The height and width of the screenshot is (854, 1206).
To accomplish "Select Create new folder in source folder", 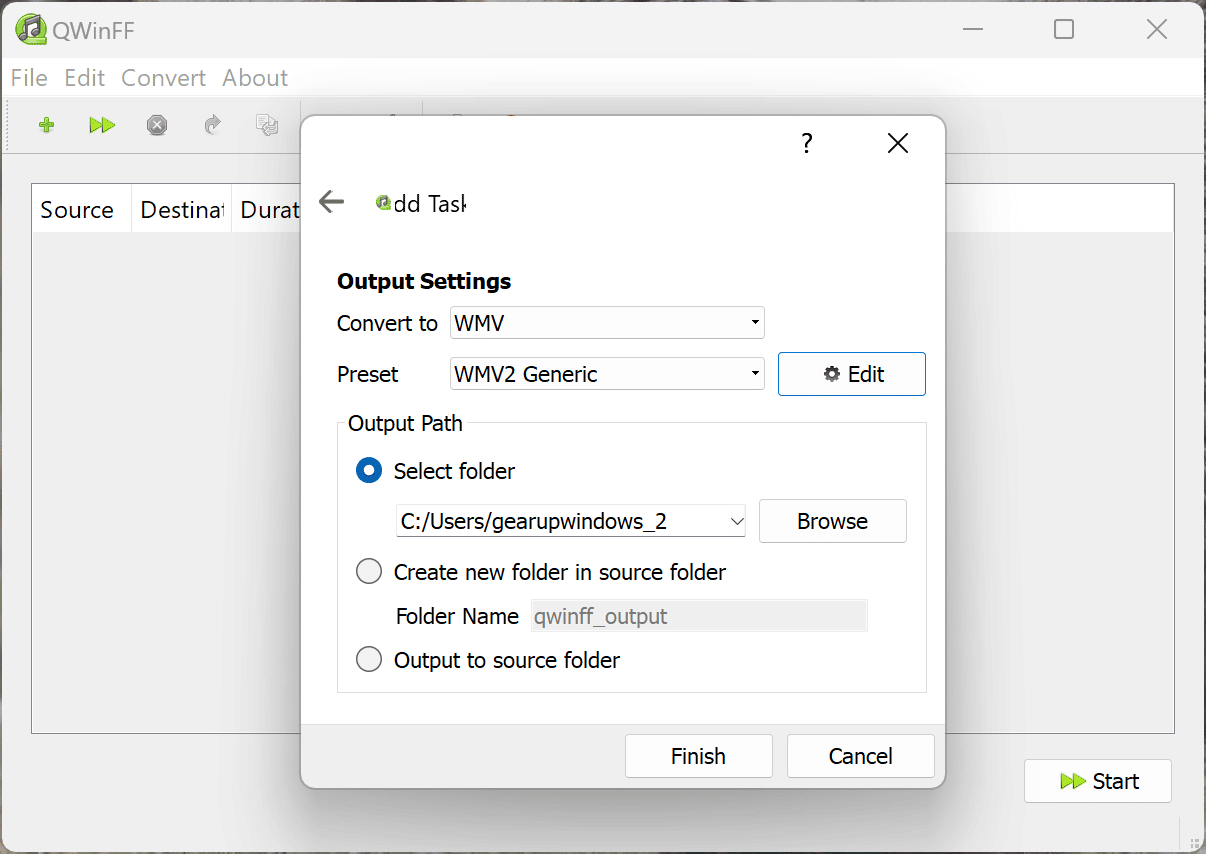I will [x=369, y=571].
